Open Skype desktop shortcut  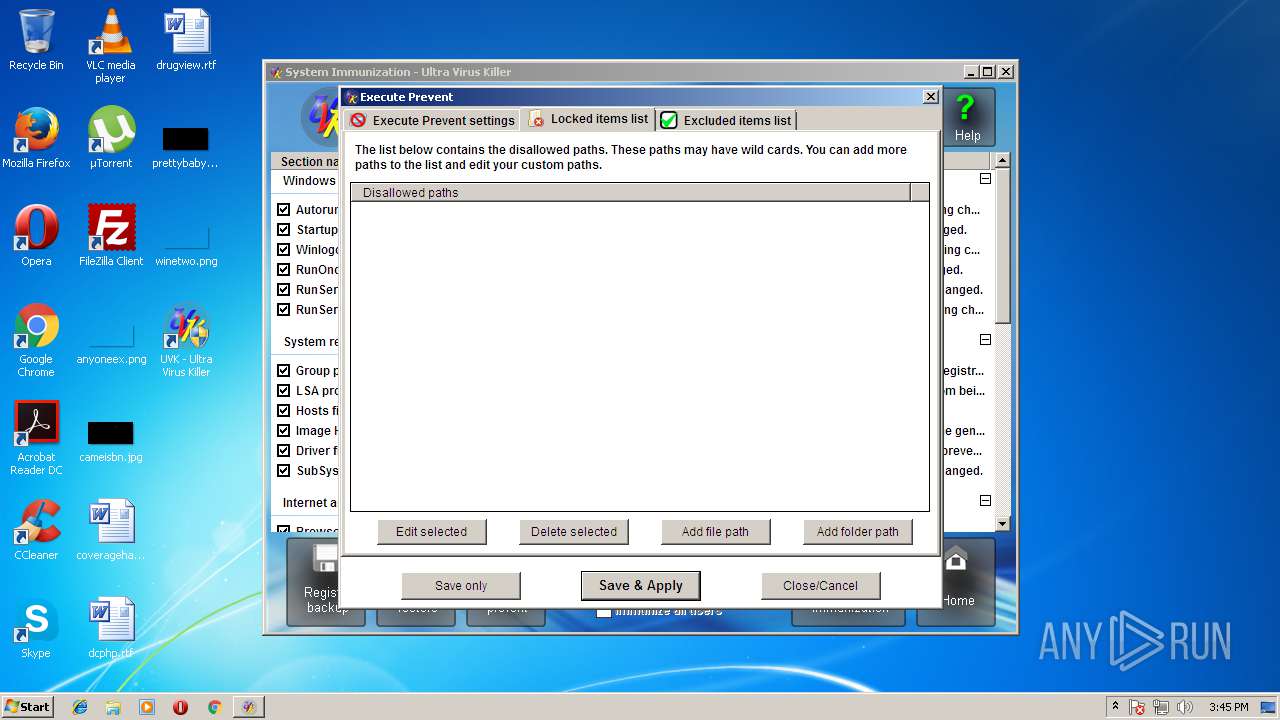[36, 628]
